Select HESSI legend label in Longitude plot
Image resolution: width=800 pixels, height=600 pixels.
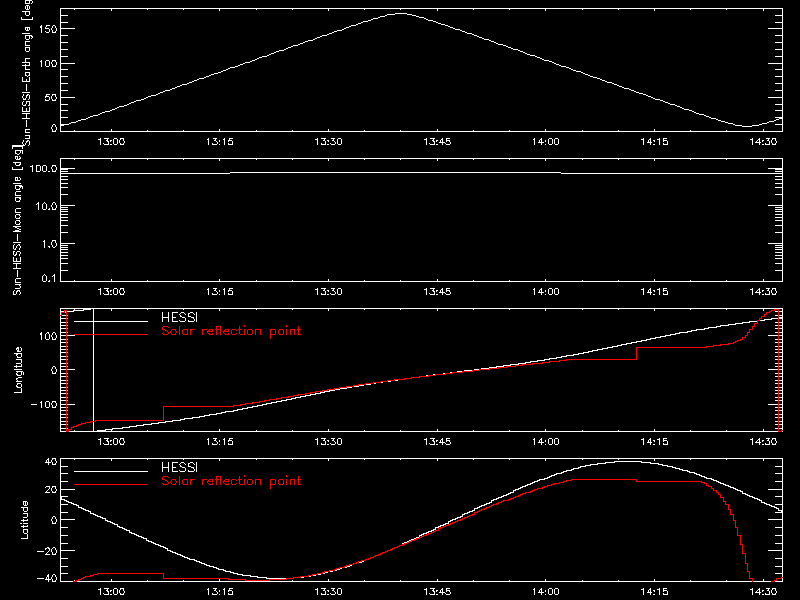coord(179,317)
